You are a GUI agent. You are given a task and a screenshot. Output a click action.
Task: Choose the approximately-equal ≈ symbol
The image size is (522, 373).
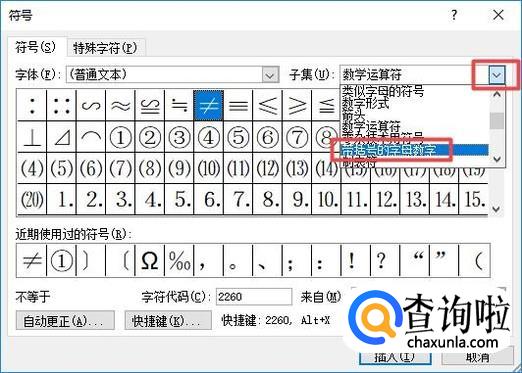120,105
